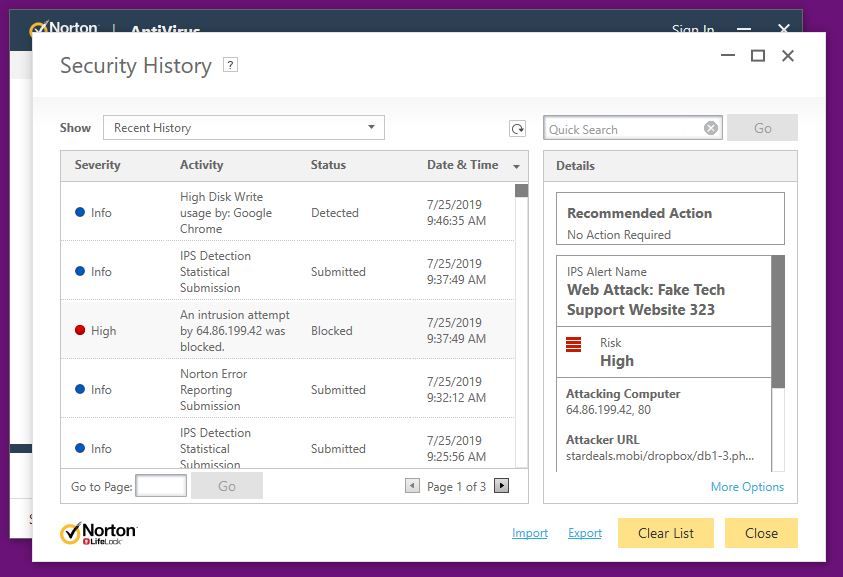Click the history list scrollbar thumb
This screenshot has width=843, height=577.
pyautogui.click(x=521, y=190)
